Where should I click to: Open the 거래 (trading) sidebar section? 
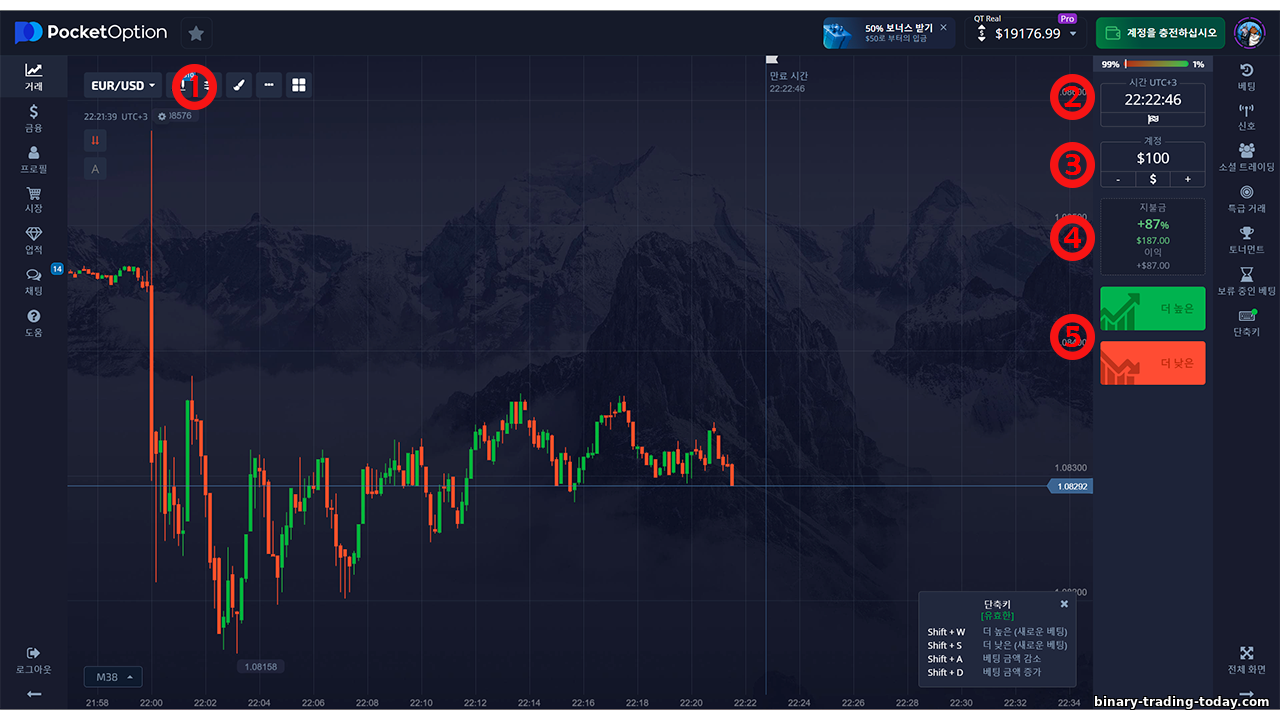point(33,77)
